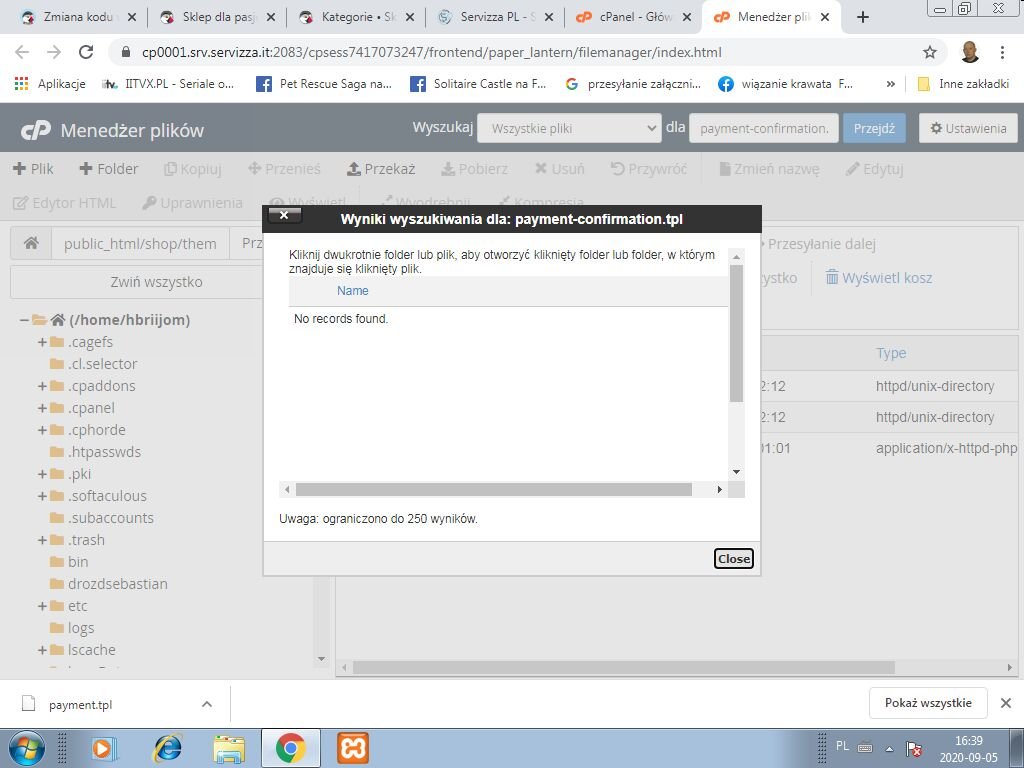
Task: Expand the .cagefs folder
Action: tap(42, 342)
